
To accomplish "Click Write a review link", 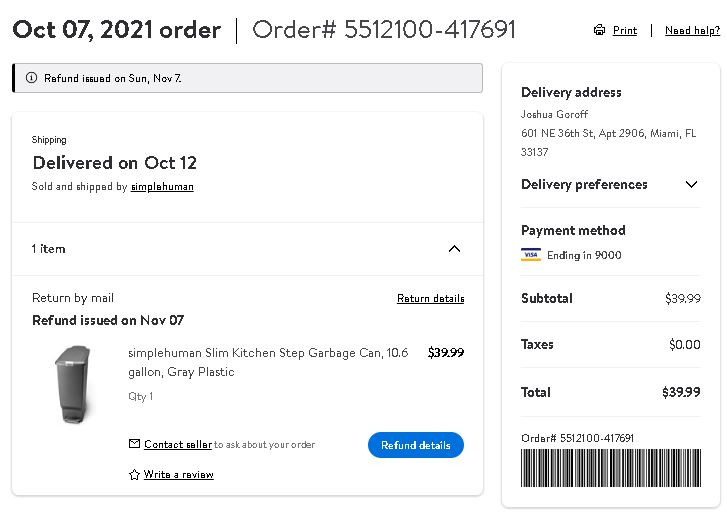I will 179,474.
